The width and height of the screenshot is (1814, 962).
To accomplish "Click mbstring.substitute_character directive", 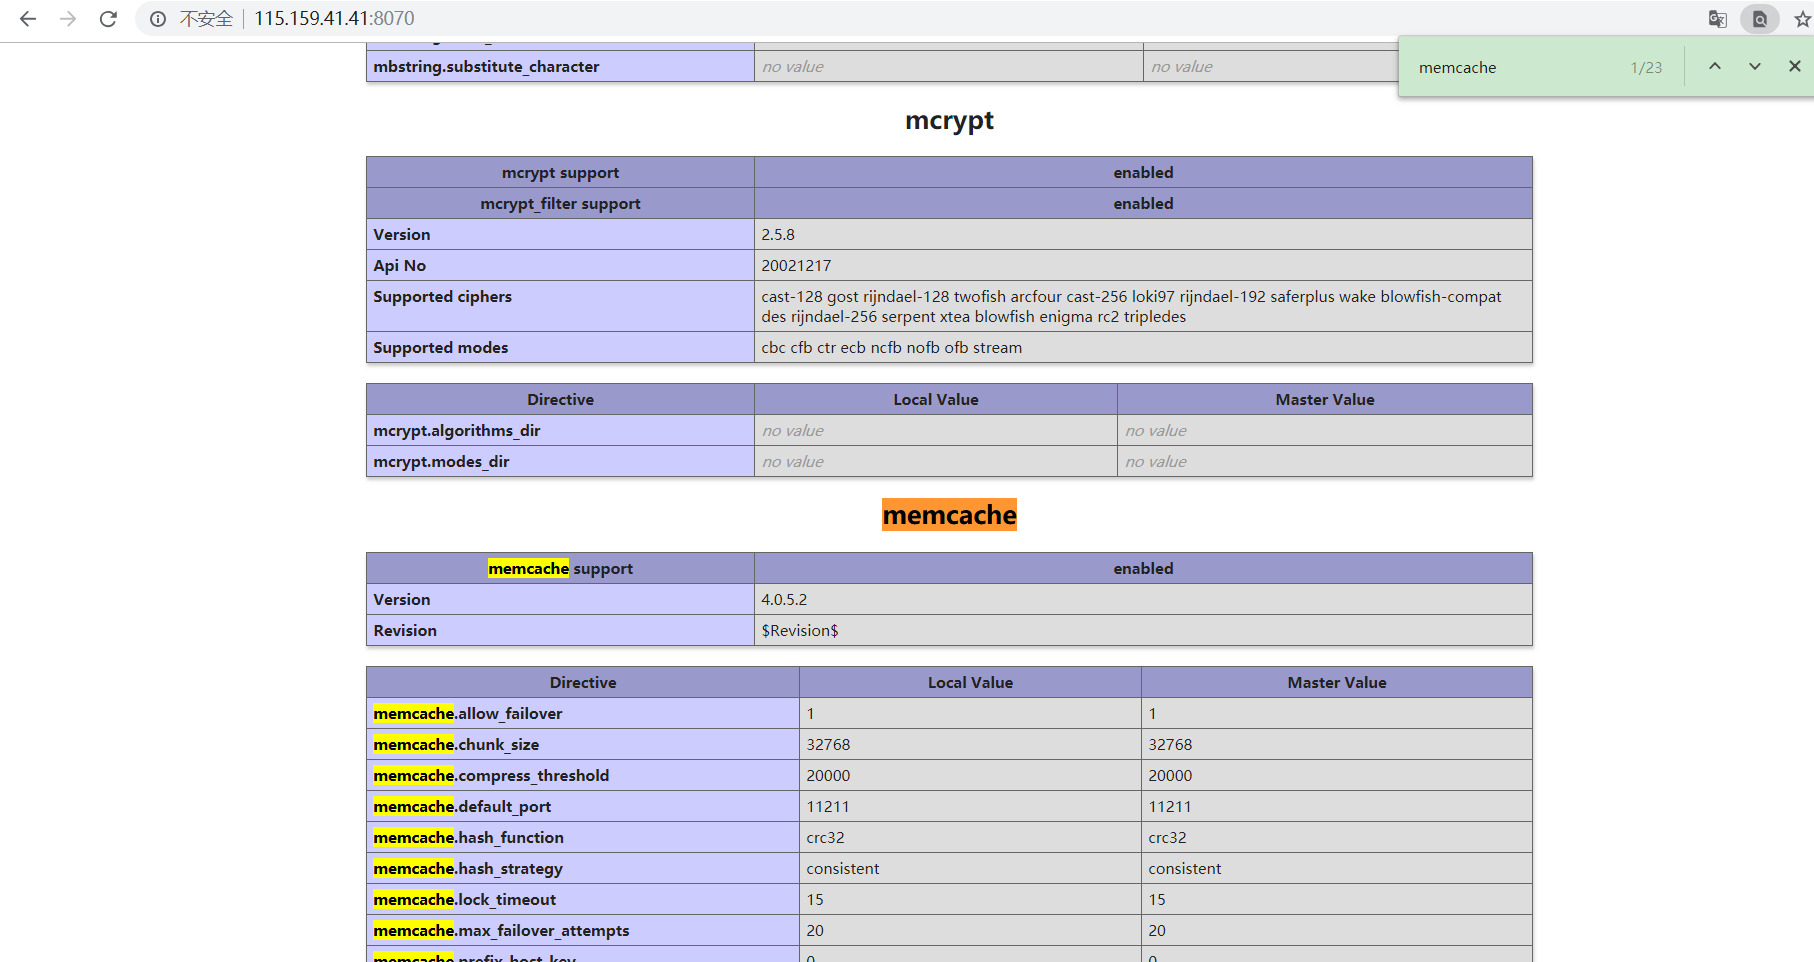I will point(486,67).
